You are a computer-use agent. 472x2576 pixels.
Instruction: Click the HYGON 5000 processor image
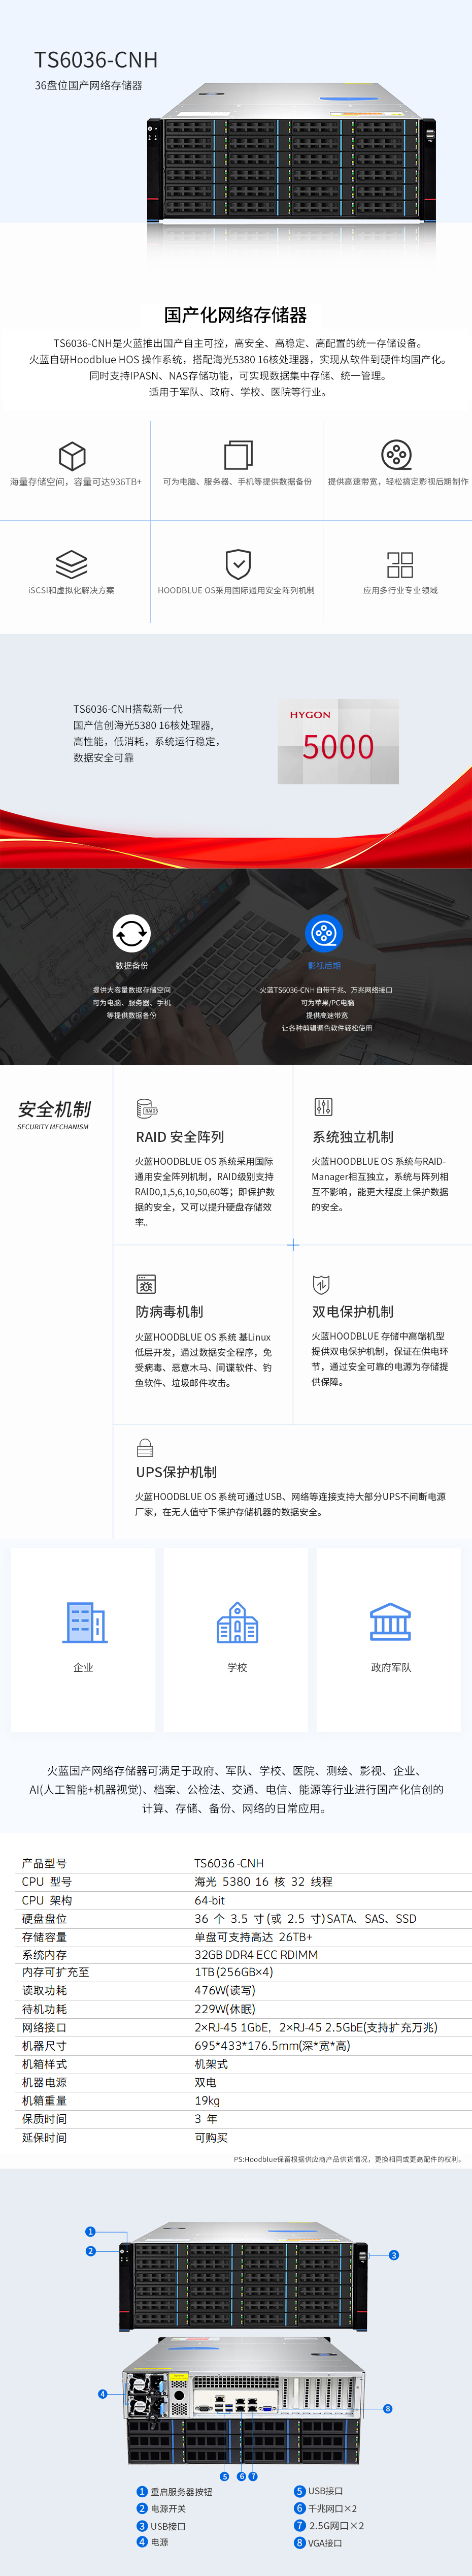click(338, 741)
